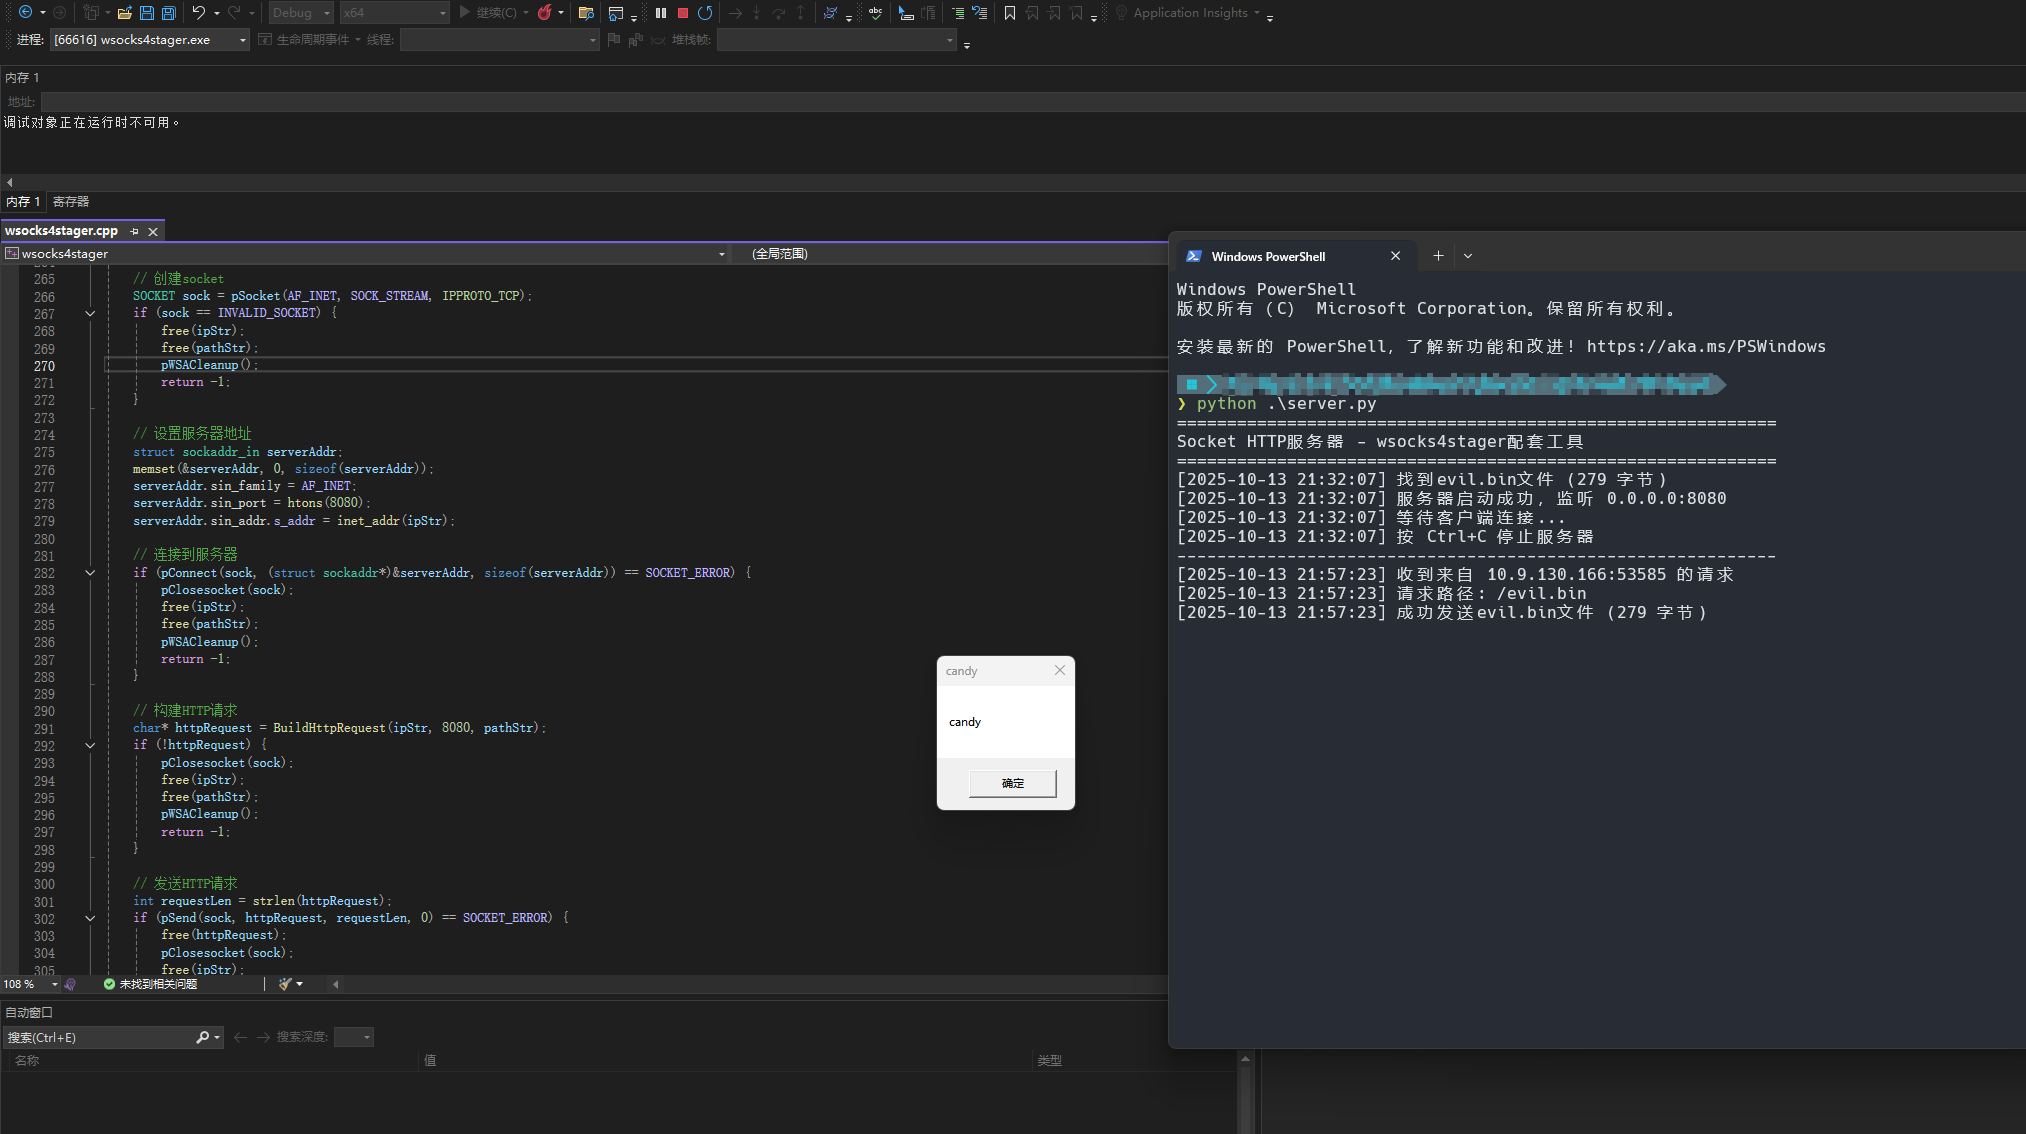Switch to the 寄存器 tab

[71, 202]
